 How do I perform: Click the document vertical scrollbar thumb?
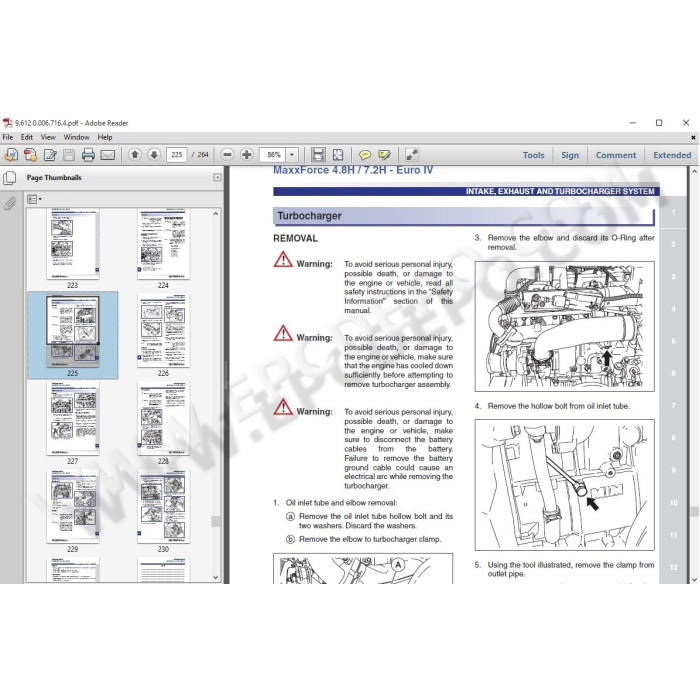tap(694, 512)
